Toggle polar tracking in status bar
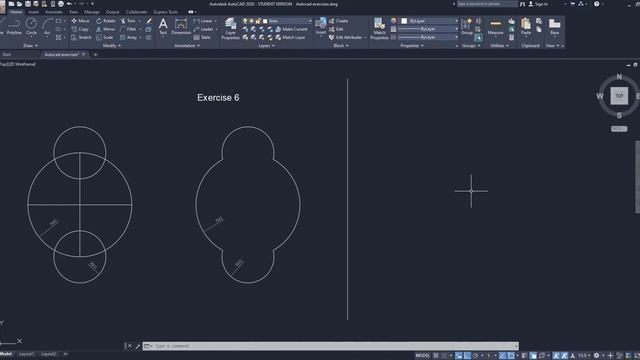 coord(475,356)
